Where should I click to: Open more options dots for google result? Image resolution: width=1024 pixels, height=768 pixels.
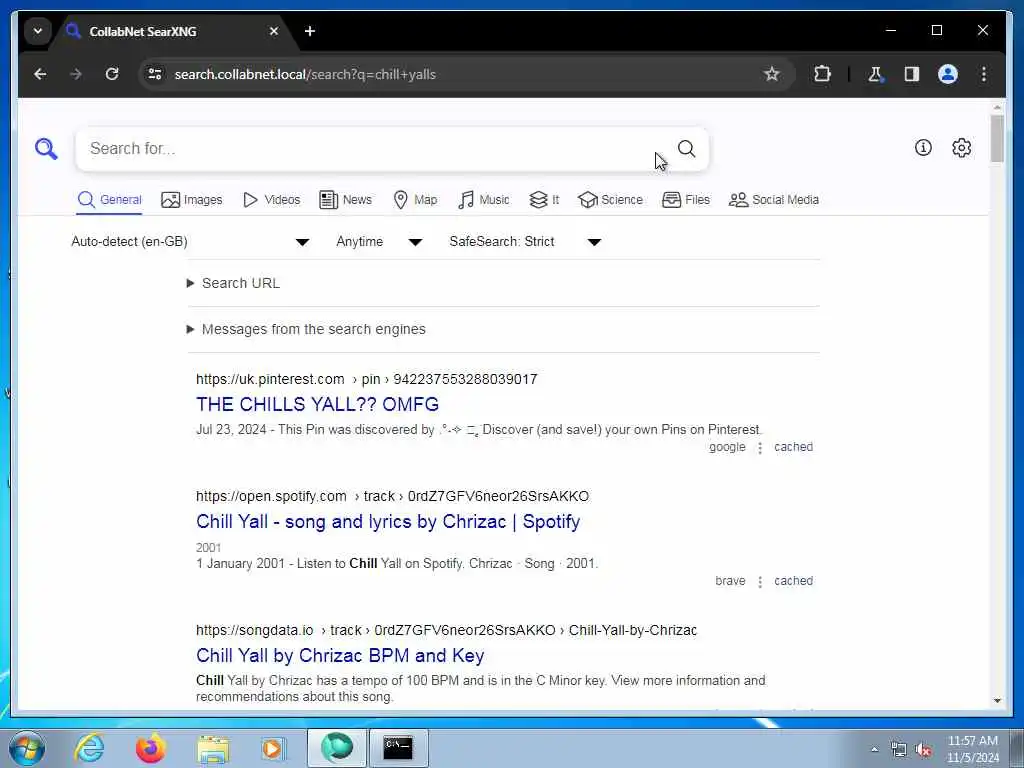(760, 448)
